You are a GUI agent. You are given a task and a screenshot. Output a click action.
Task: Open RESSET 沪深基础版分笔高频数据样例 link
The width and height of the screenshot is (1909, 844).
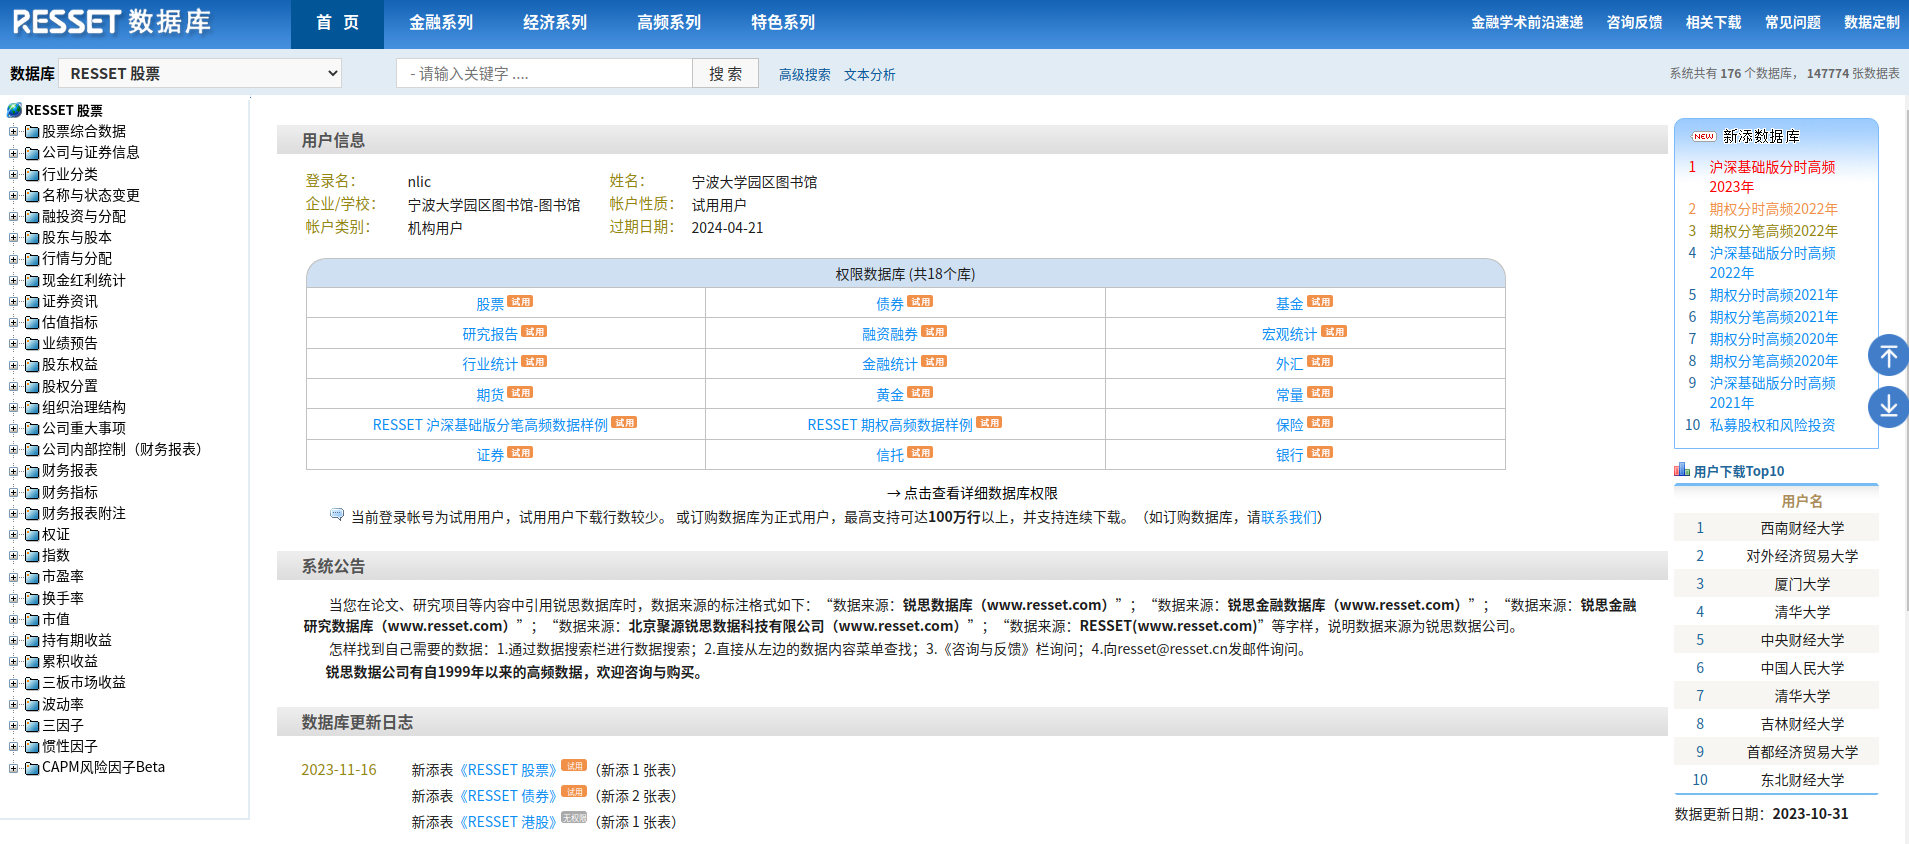[490, 425]
